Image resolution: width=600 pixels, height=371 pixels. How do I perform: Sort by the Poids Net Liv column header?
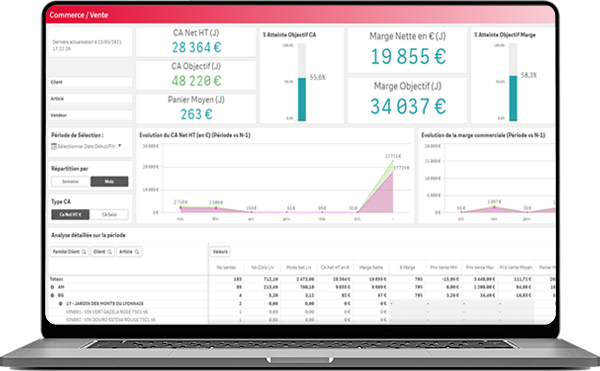[x=298, y=267]
